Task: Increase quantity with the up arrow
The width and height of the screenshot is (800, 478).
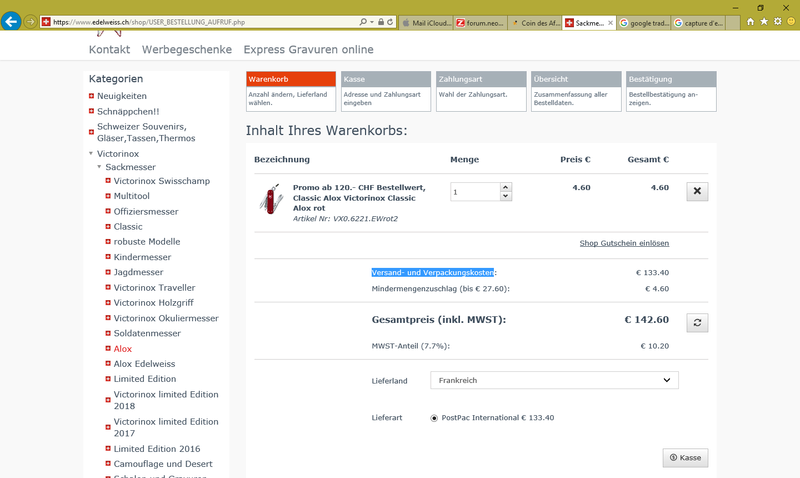Action: coord(506,187)
